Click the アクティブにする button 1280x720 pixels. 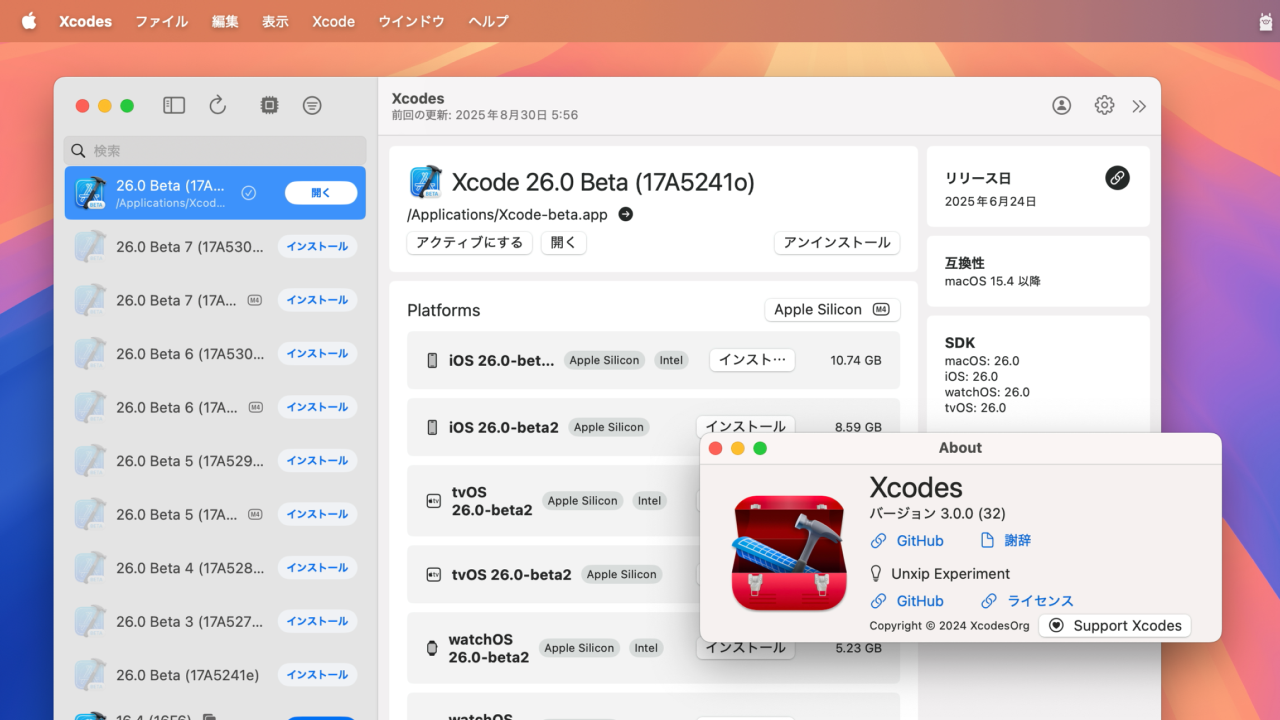coord(469,243)
